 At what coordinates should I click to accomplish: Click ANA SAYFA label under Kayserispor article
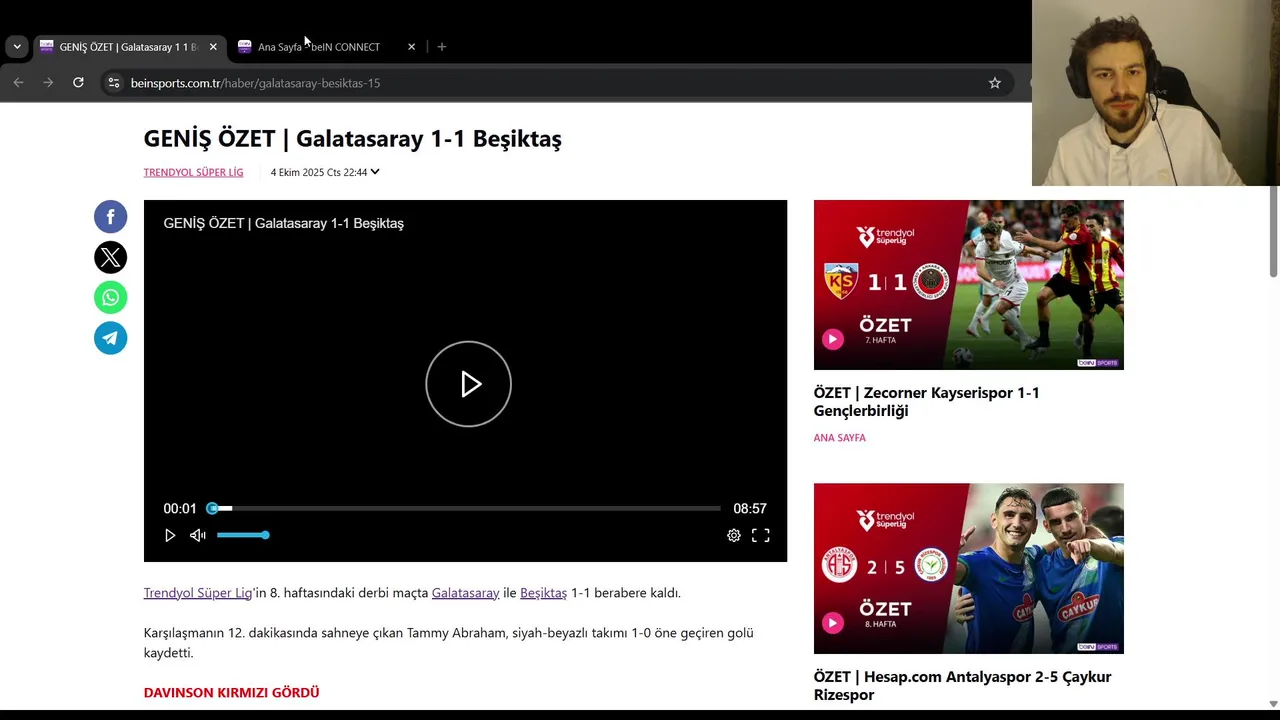(839, 438)
